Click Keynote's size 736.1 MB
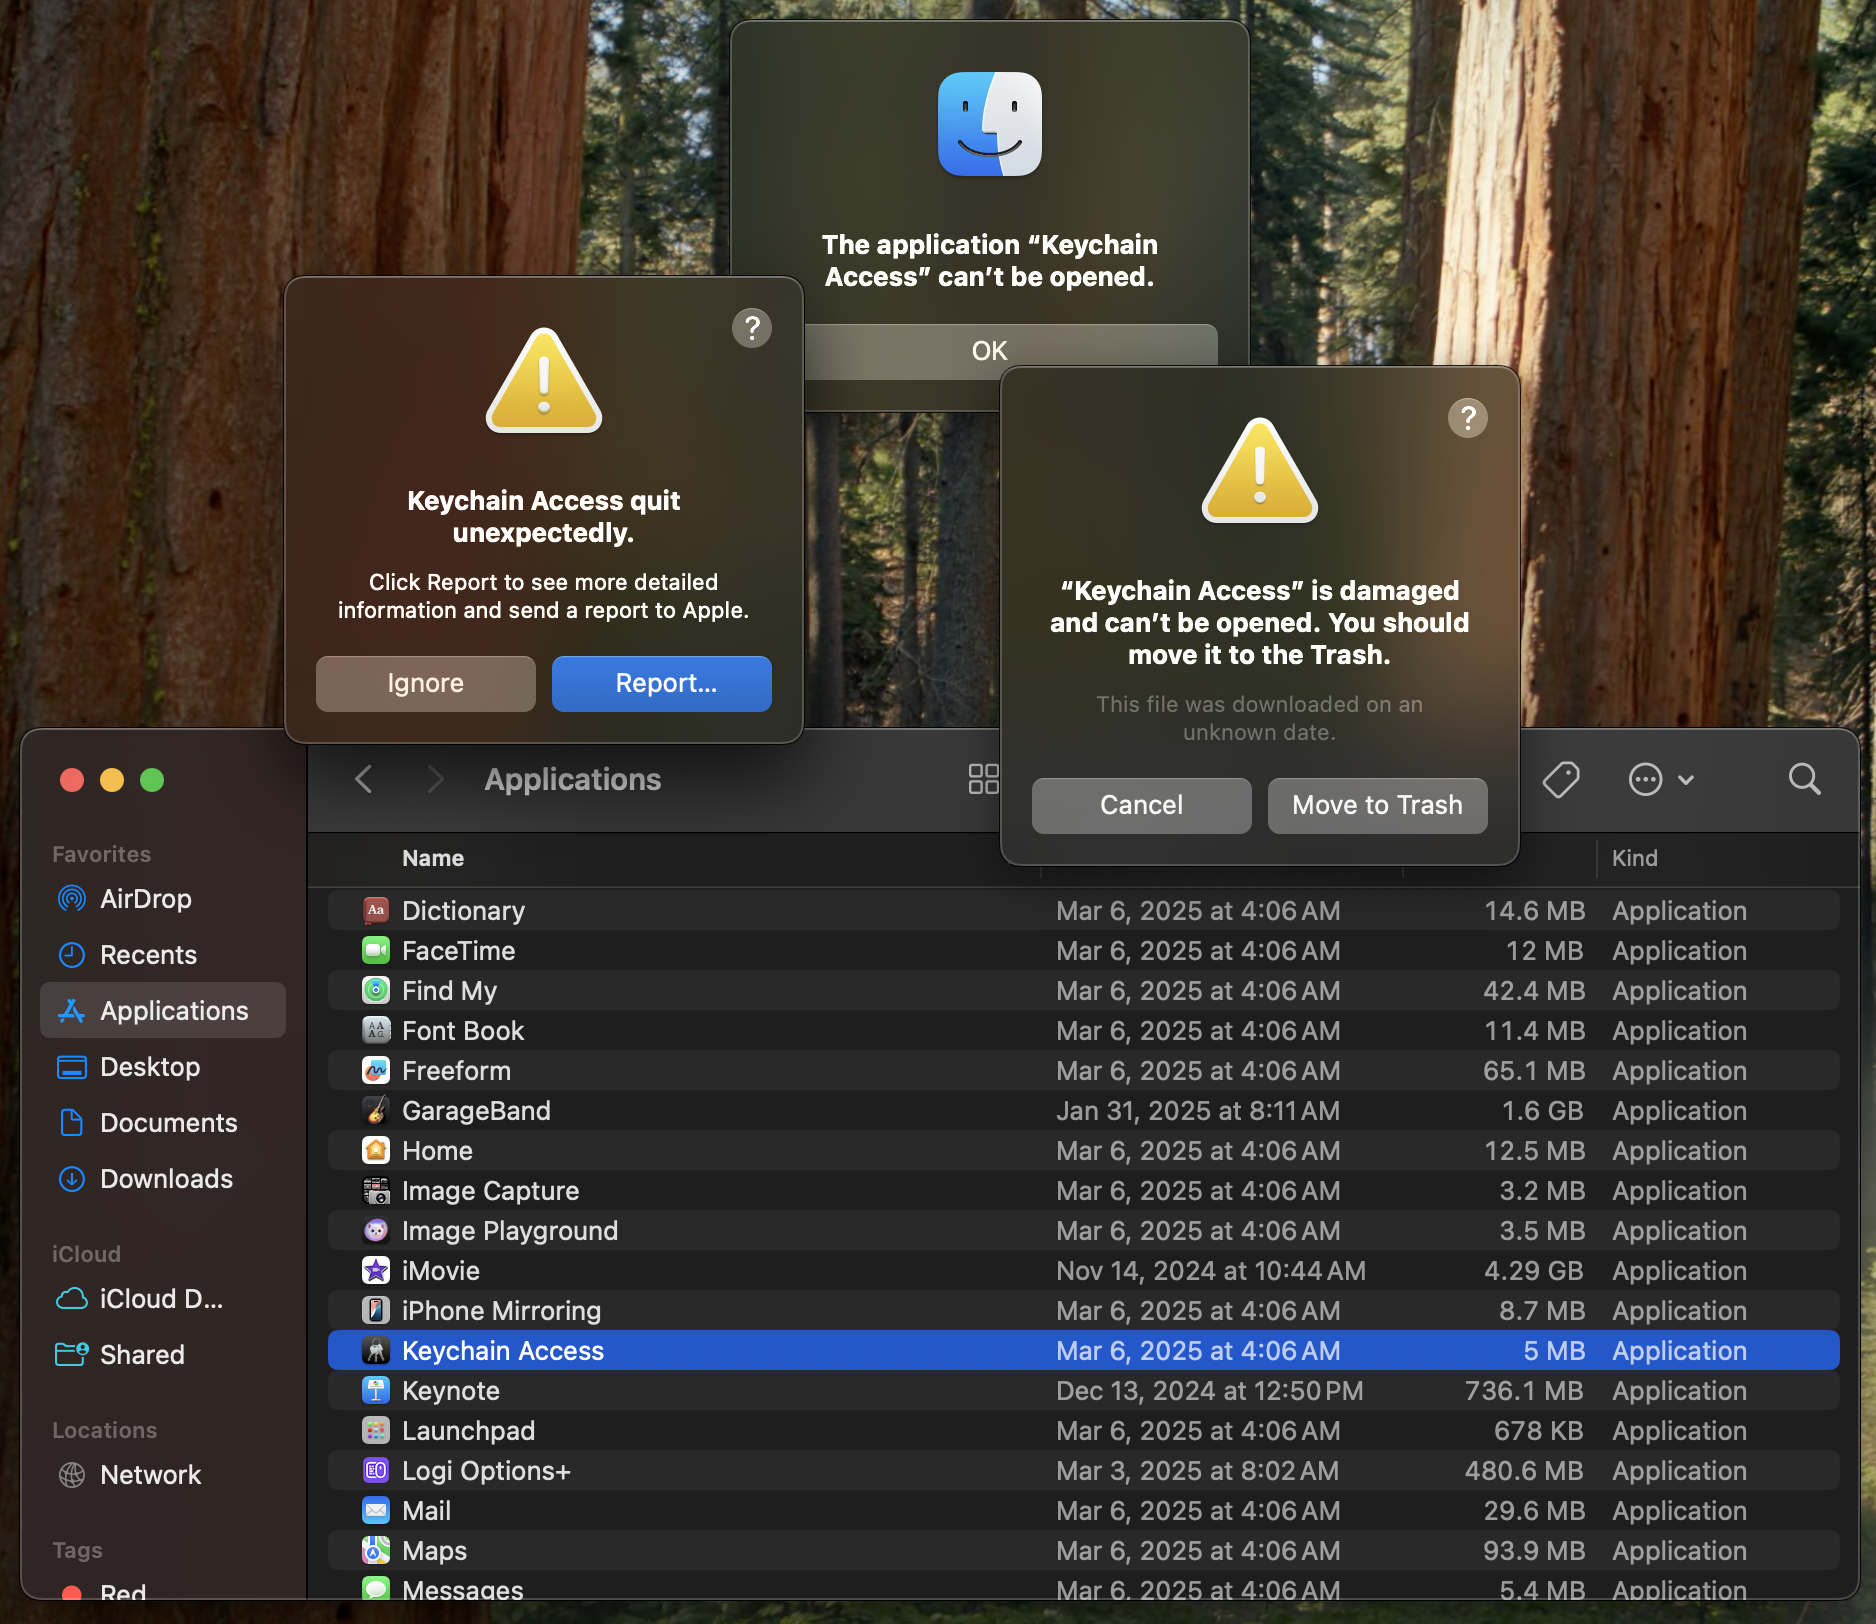The image size is (1876, 1624). pos(1524,1390)
